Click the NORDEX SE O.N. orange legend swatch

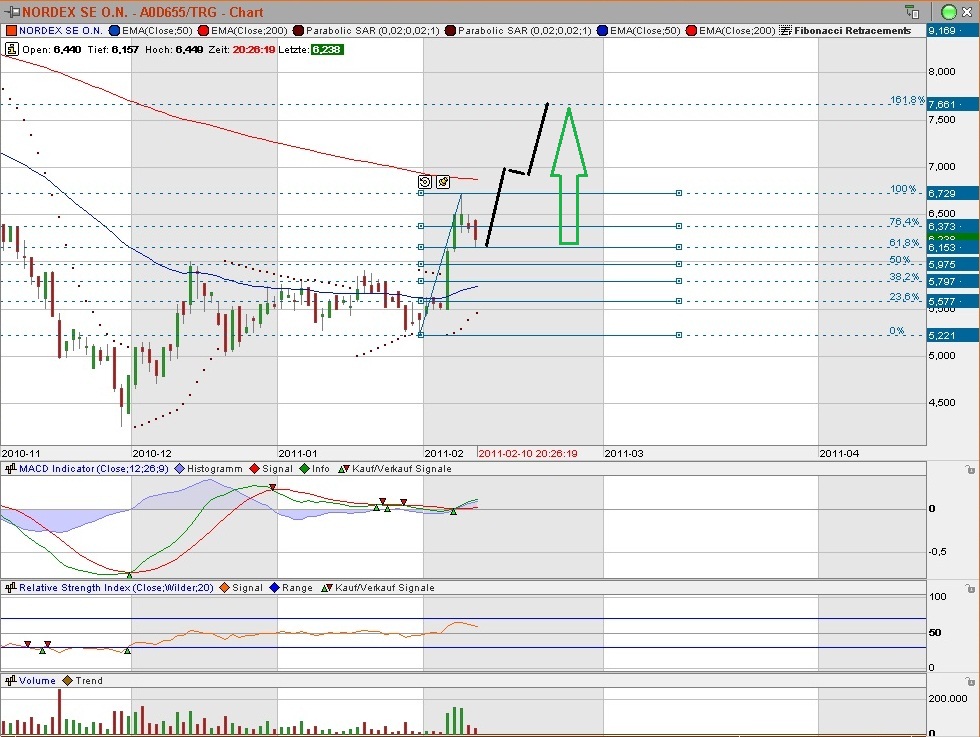click(x=10, y=30)
